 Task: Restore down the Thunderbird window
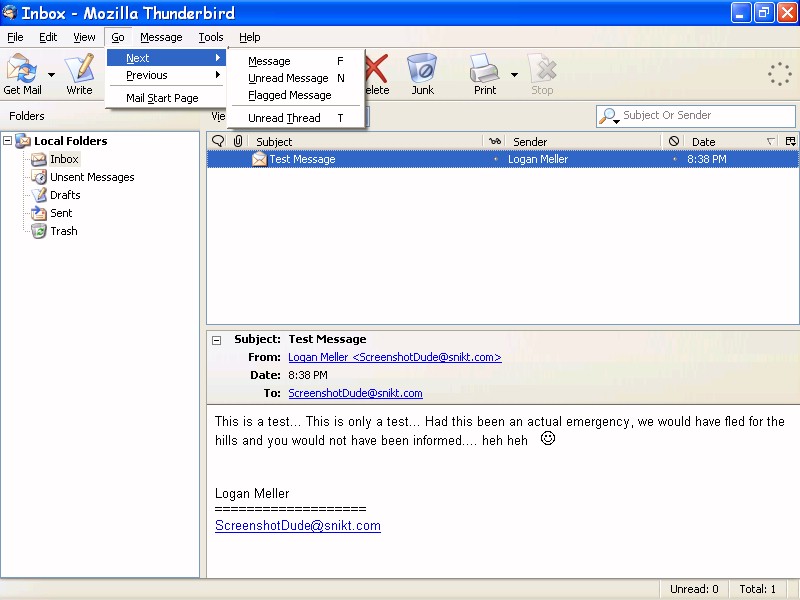(763, 13)
